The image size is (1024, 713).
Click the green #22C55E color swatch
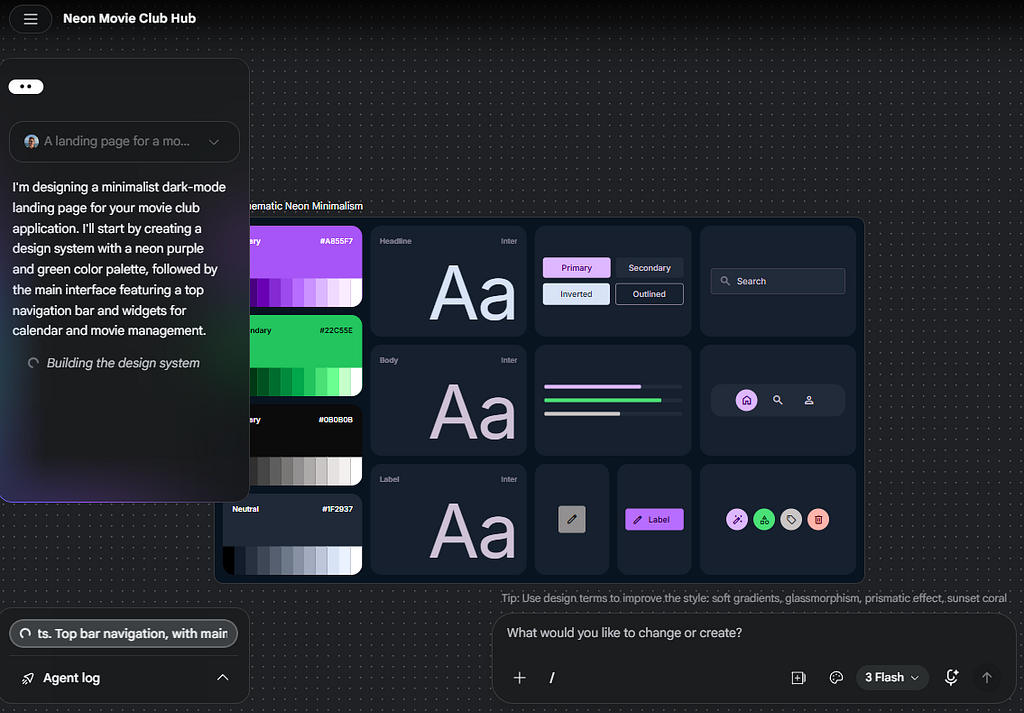pyautogui.click(x=306, y=356)
